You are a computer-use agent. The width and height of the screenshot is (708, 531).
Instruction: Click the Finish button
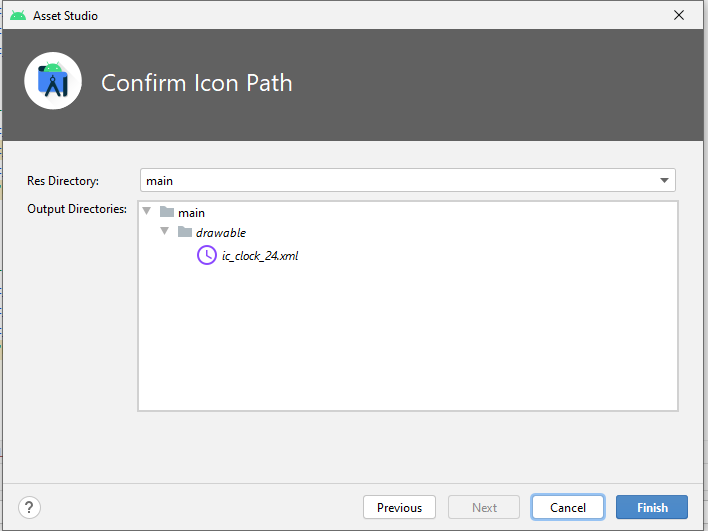pos(652,507)
